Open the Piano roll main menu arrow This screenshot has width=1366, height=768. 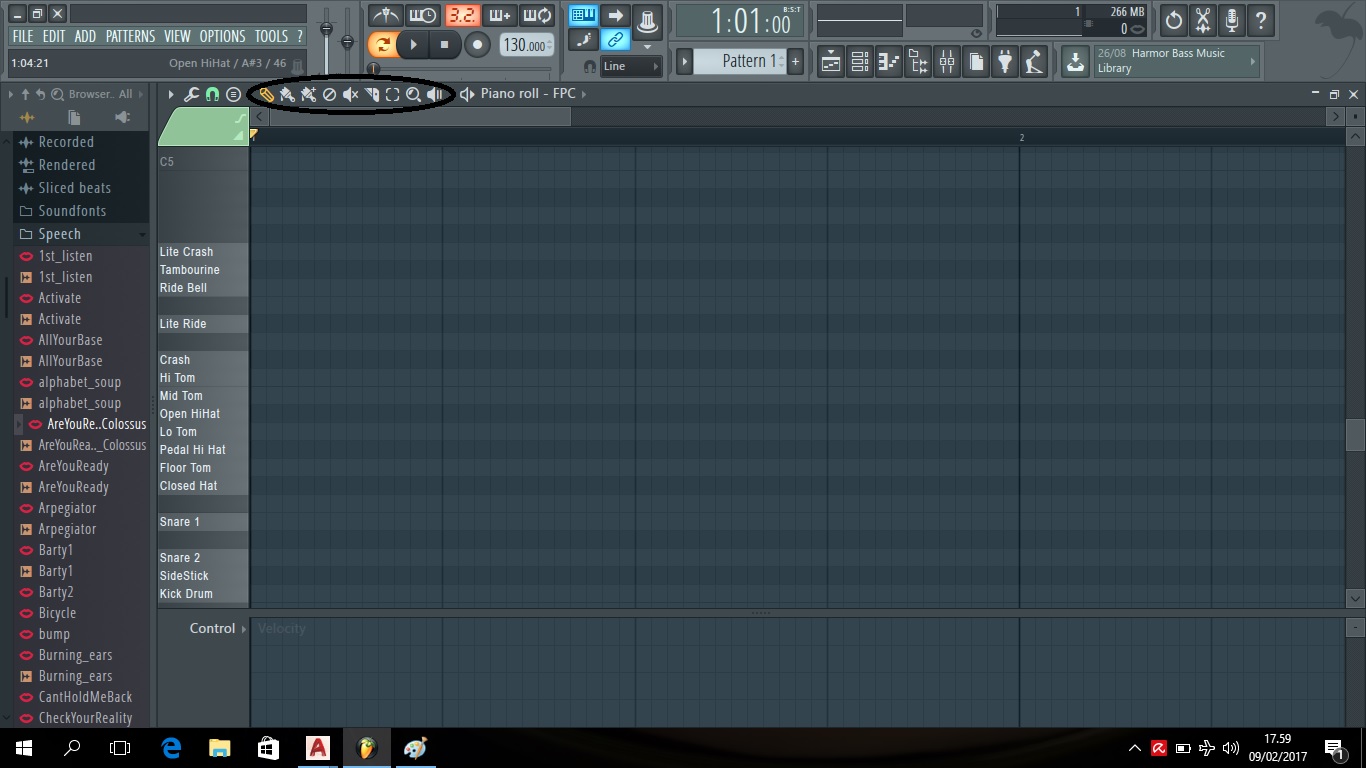(170, 94)
